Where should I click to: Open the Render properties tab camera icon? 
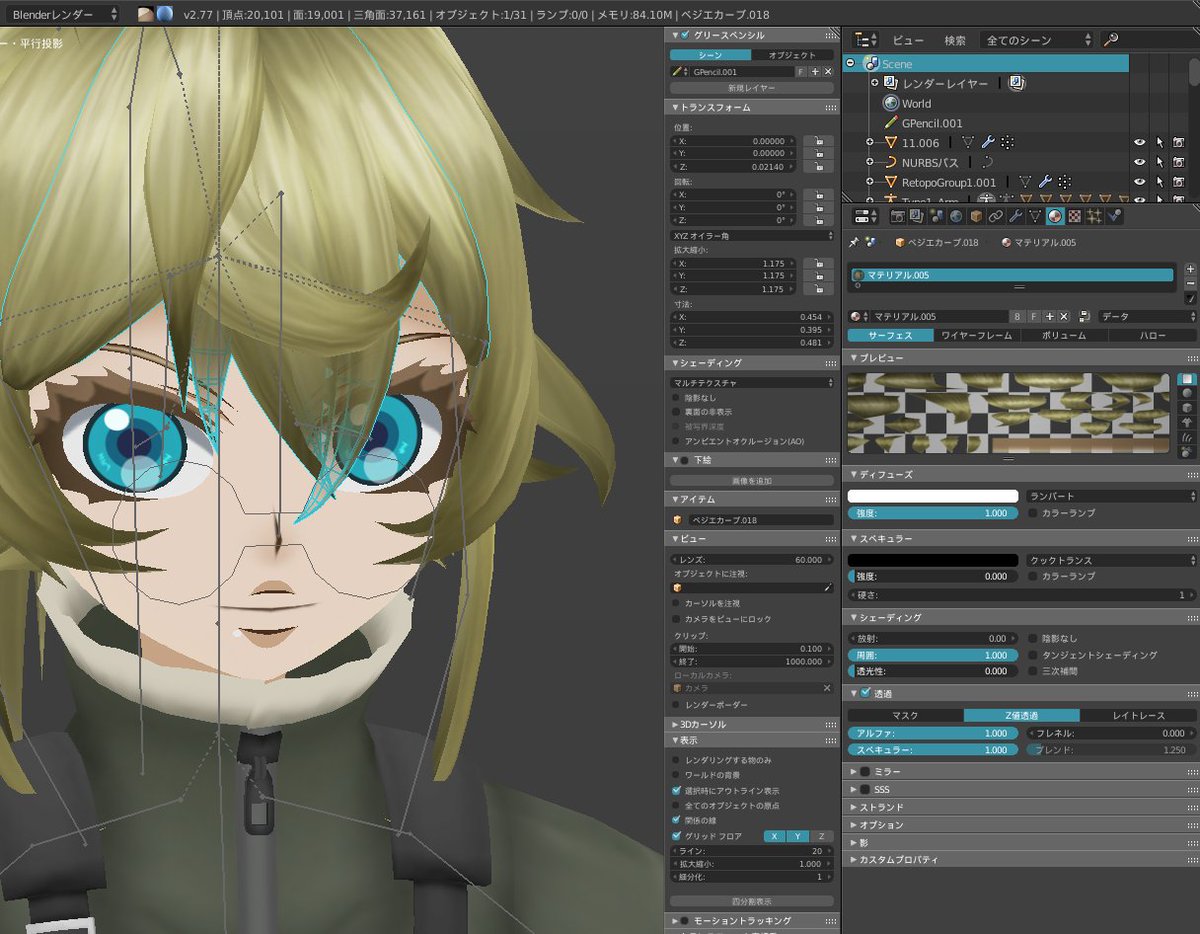[897, 216]
